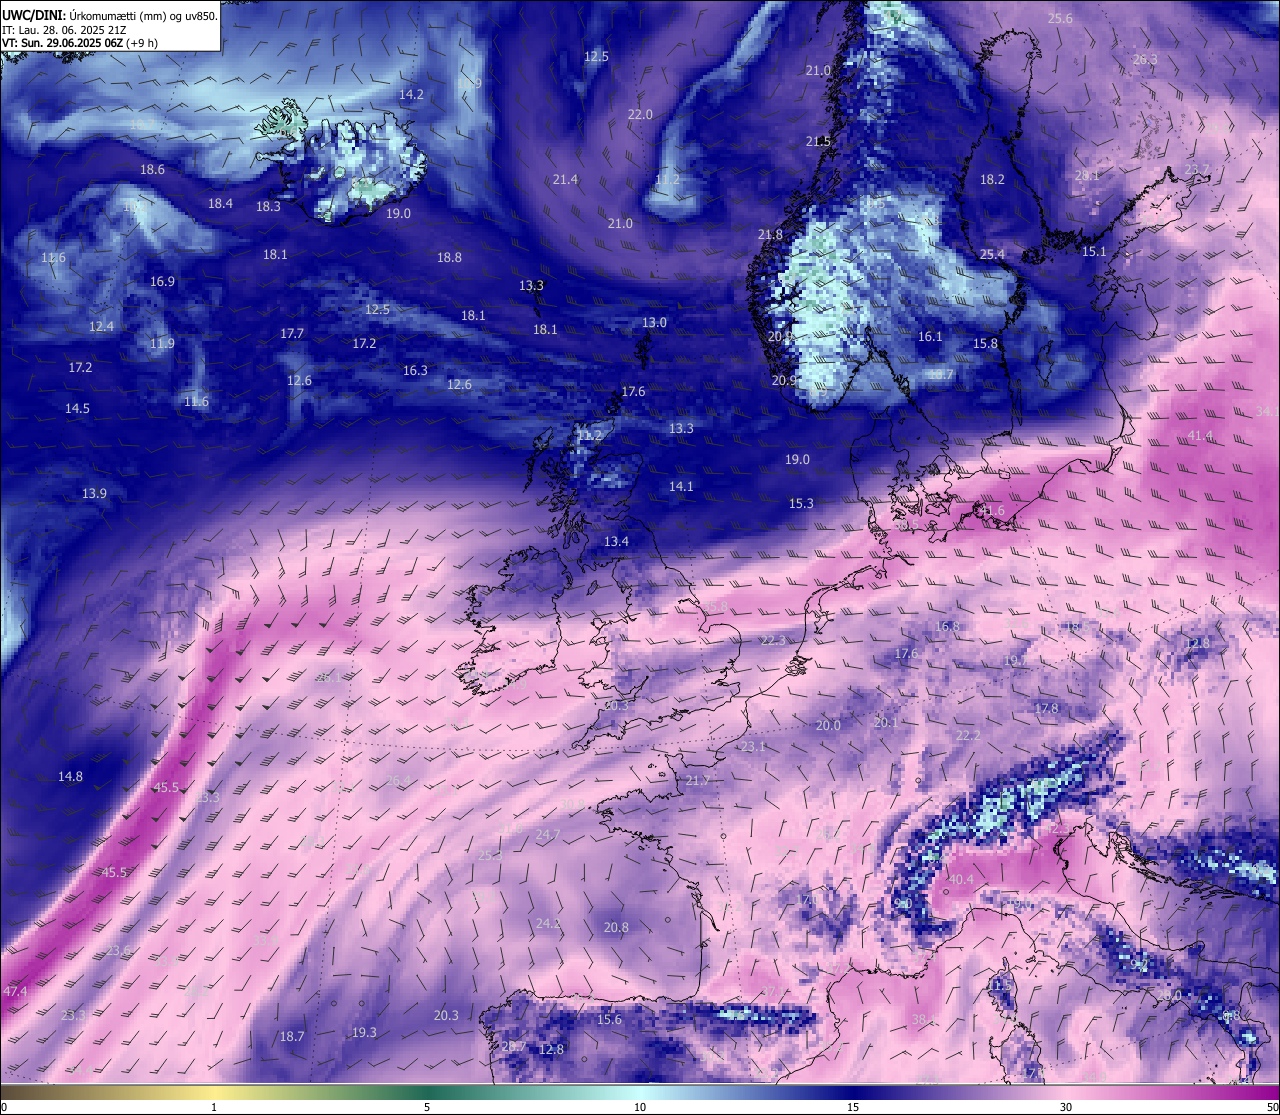The width and height of the screenshot is (1280, 1115).
Task: Click the 12.4 value label
Action: (101, 327)
